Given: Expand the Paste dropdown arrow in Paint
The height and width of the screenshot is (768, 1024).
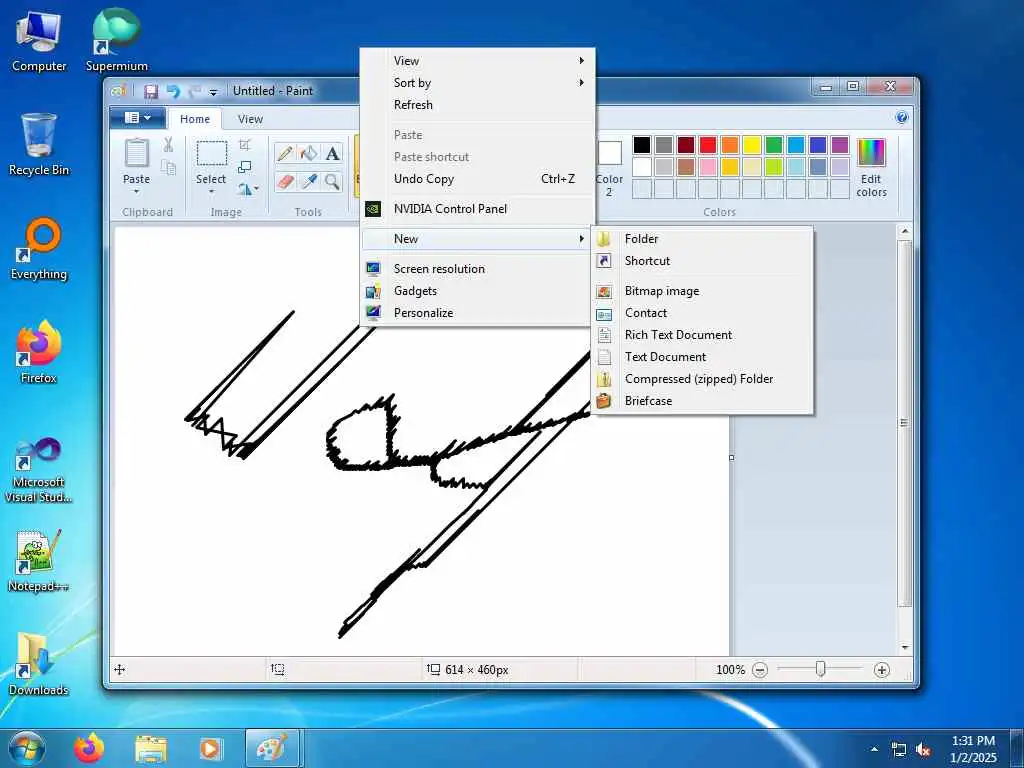Looking at the screenshot, I should pos(136,192).
